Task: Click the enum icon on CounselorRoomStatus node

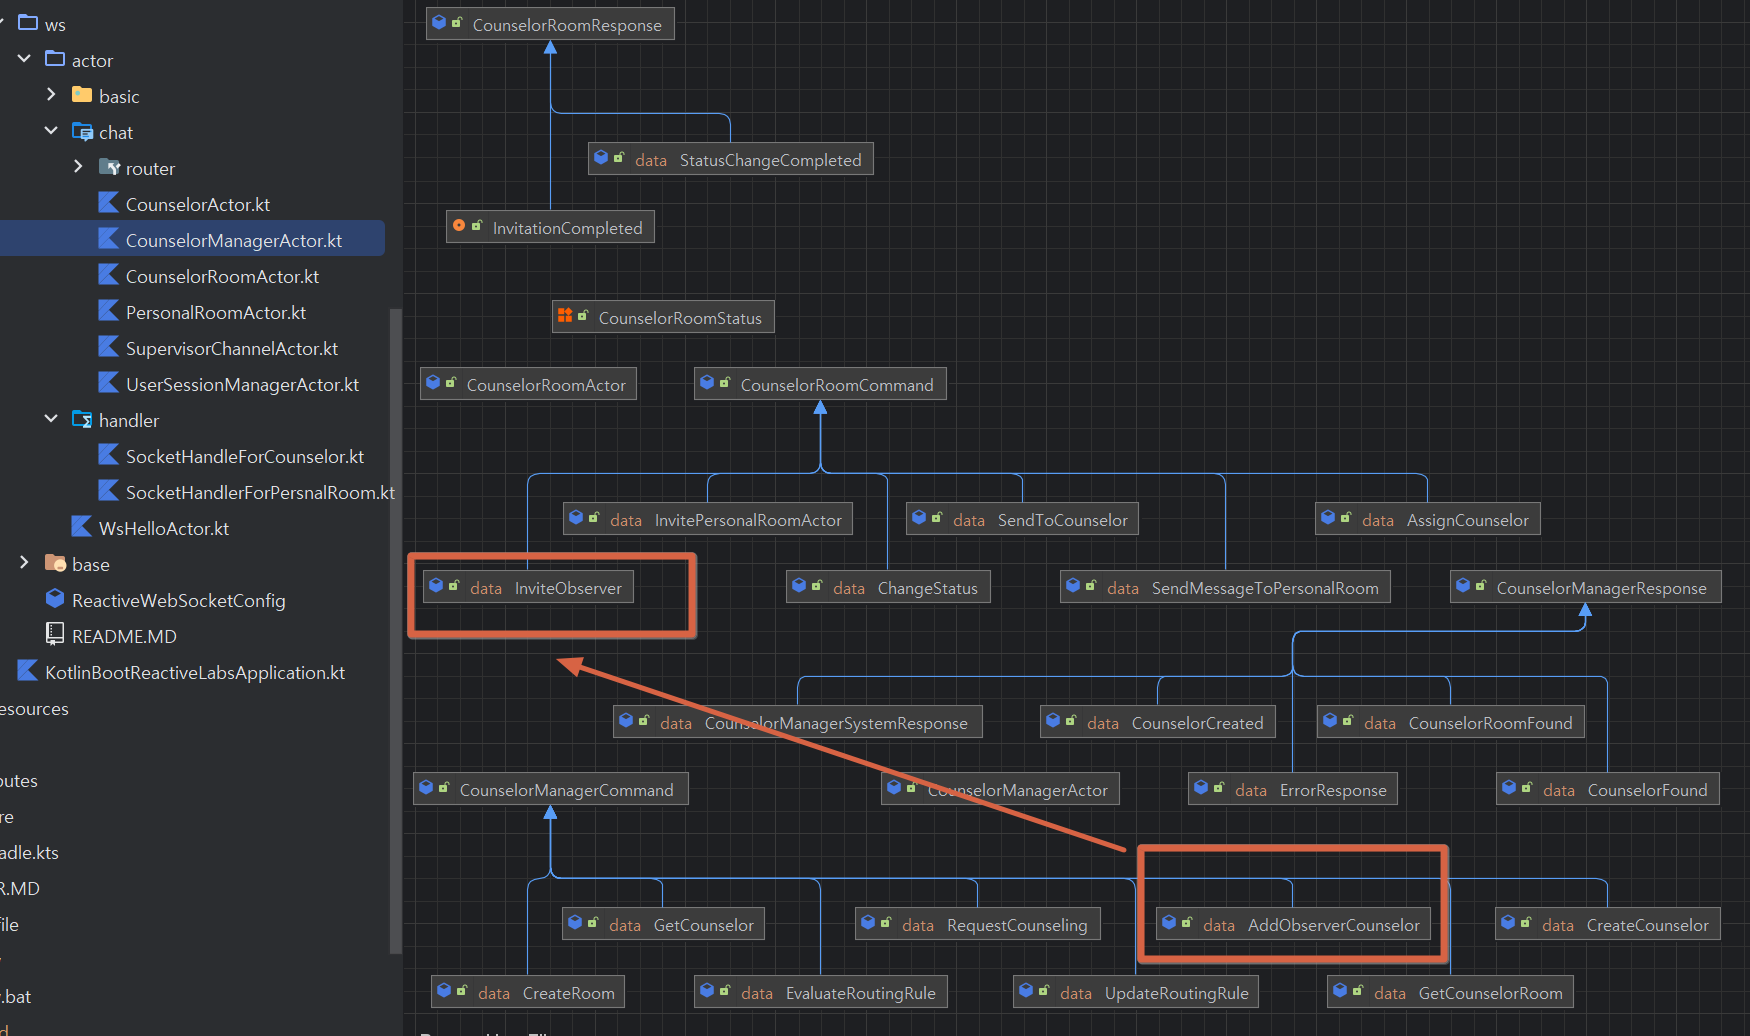Action: (x=565, y=317)
